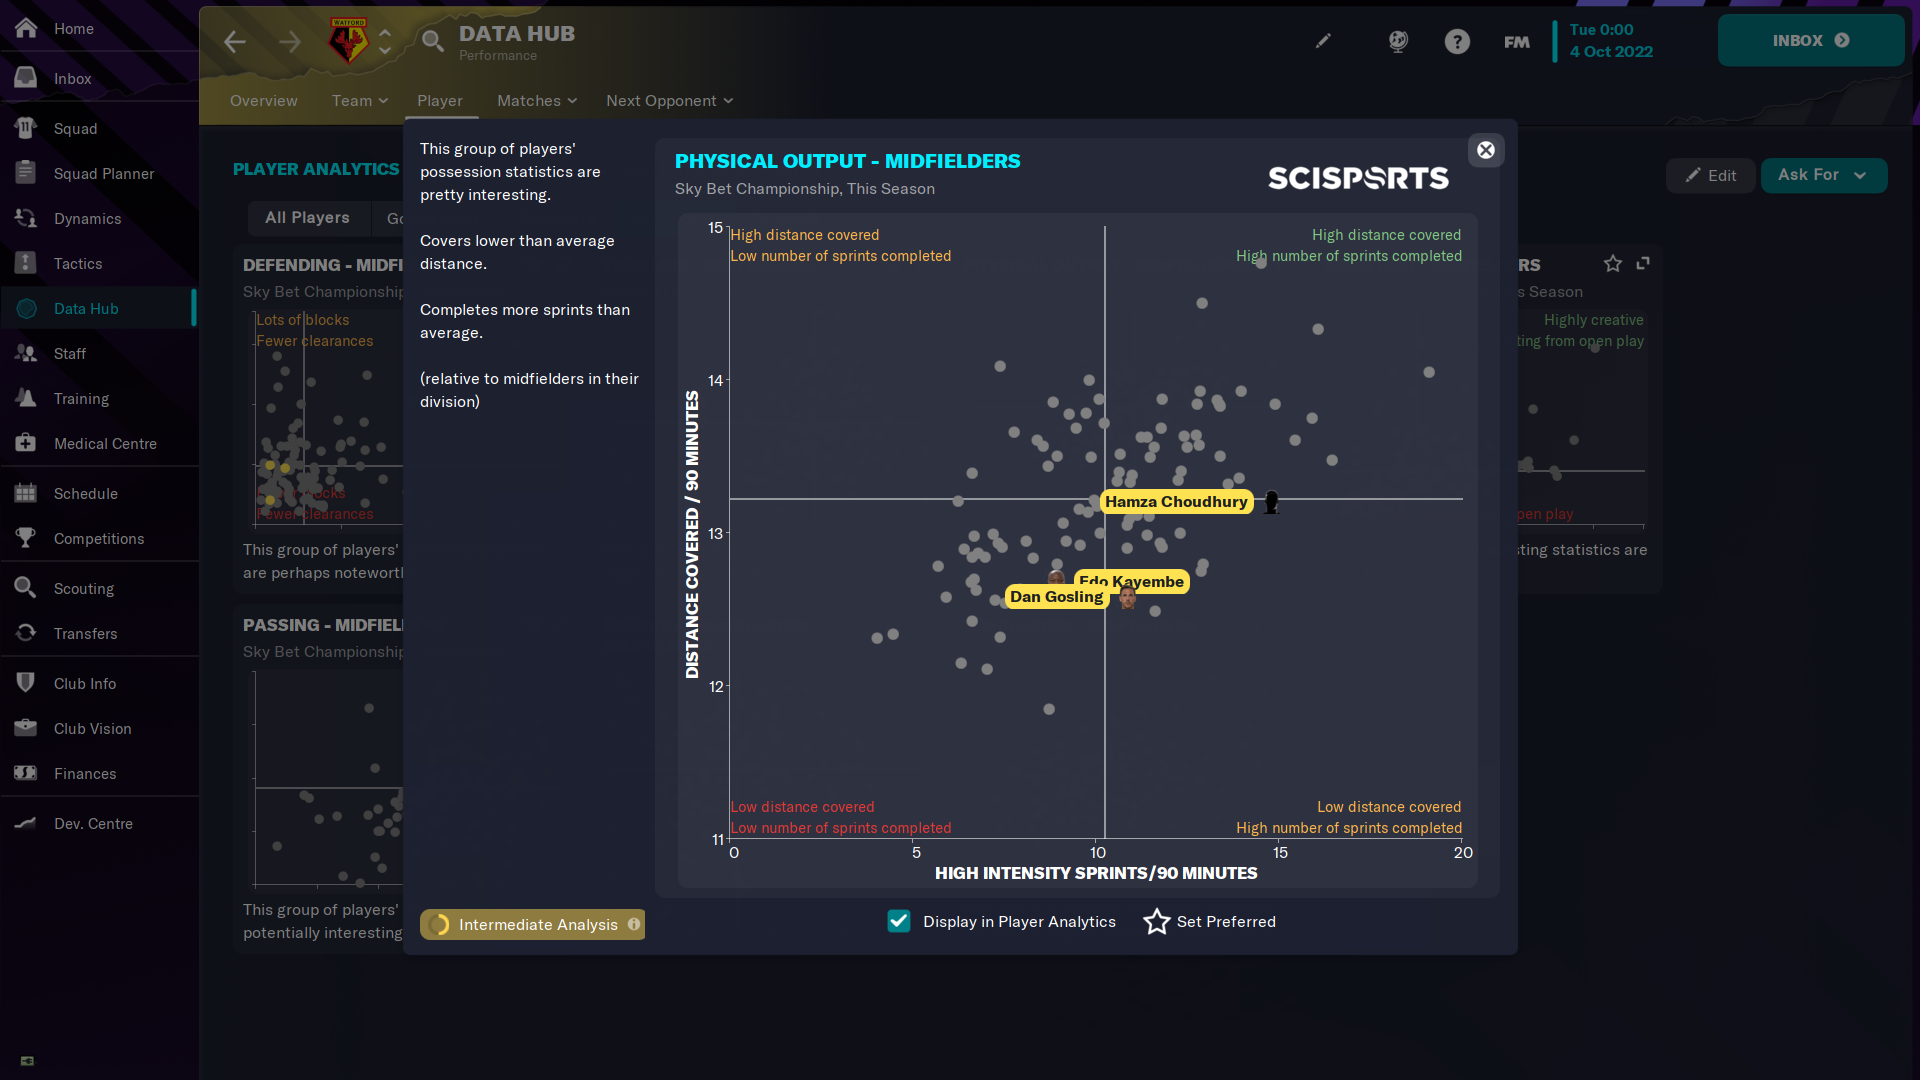Viewport: 1920px width, 1080px height.
Task: Click the game status icon bottom-left
Action: coord(27,1061)
